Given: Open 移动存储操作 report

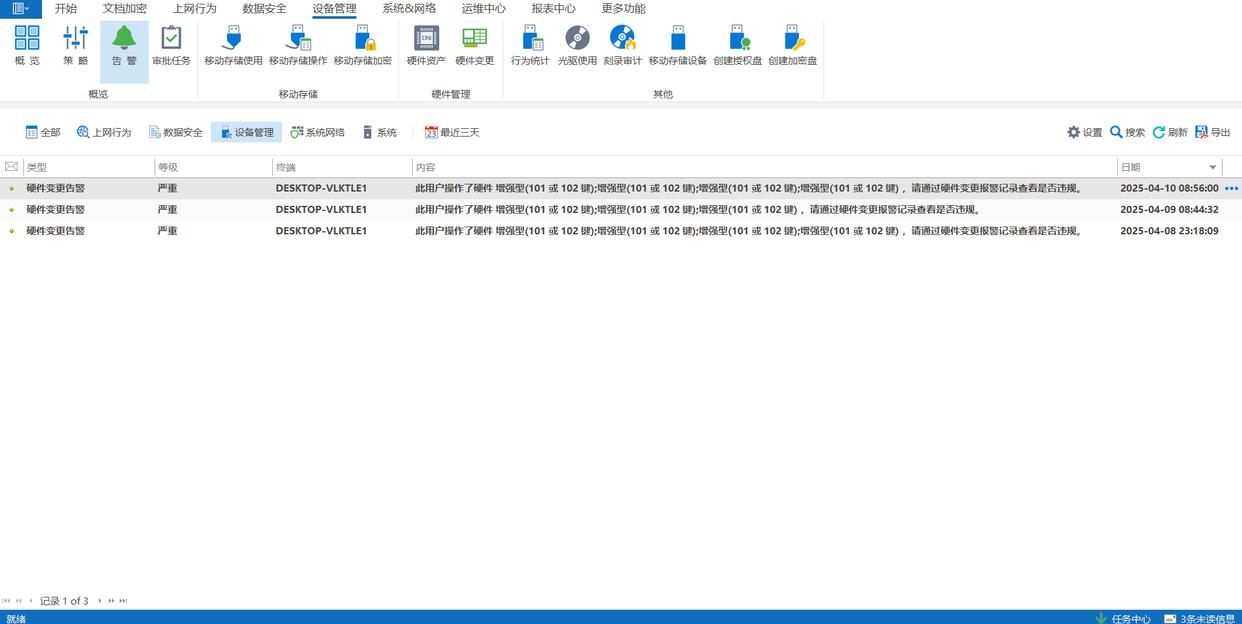Looking at the screenshot, I should 298,47.
